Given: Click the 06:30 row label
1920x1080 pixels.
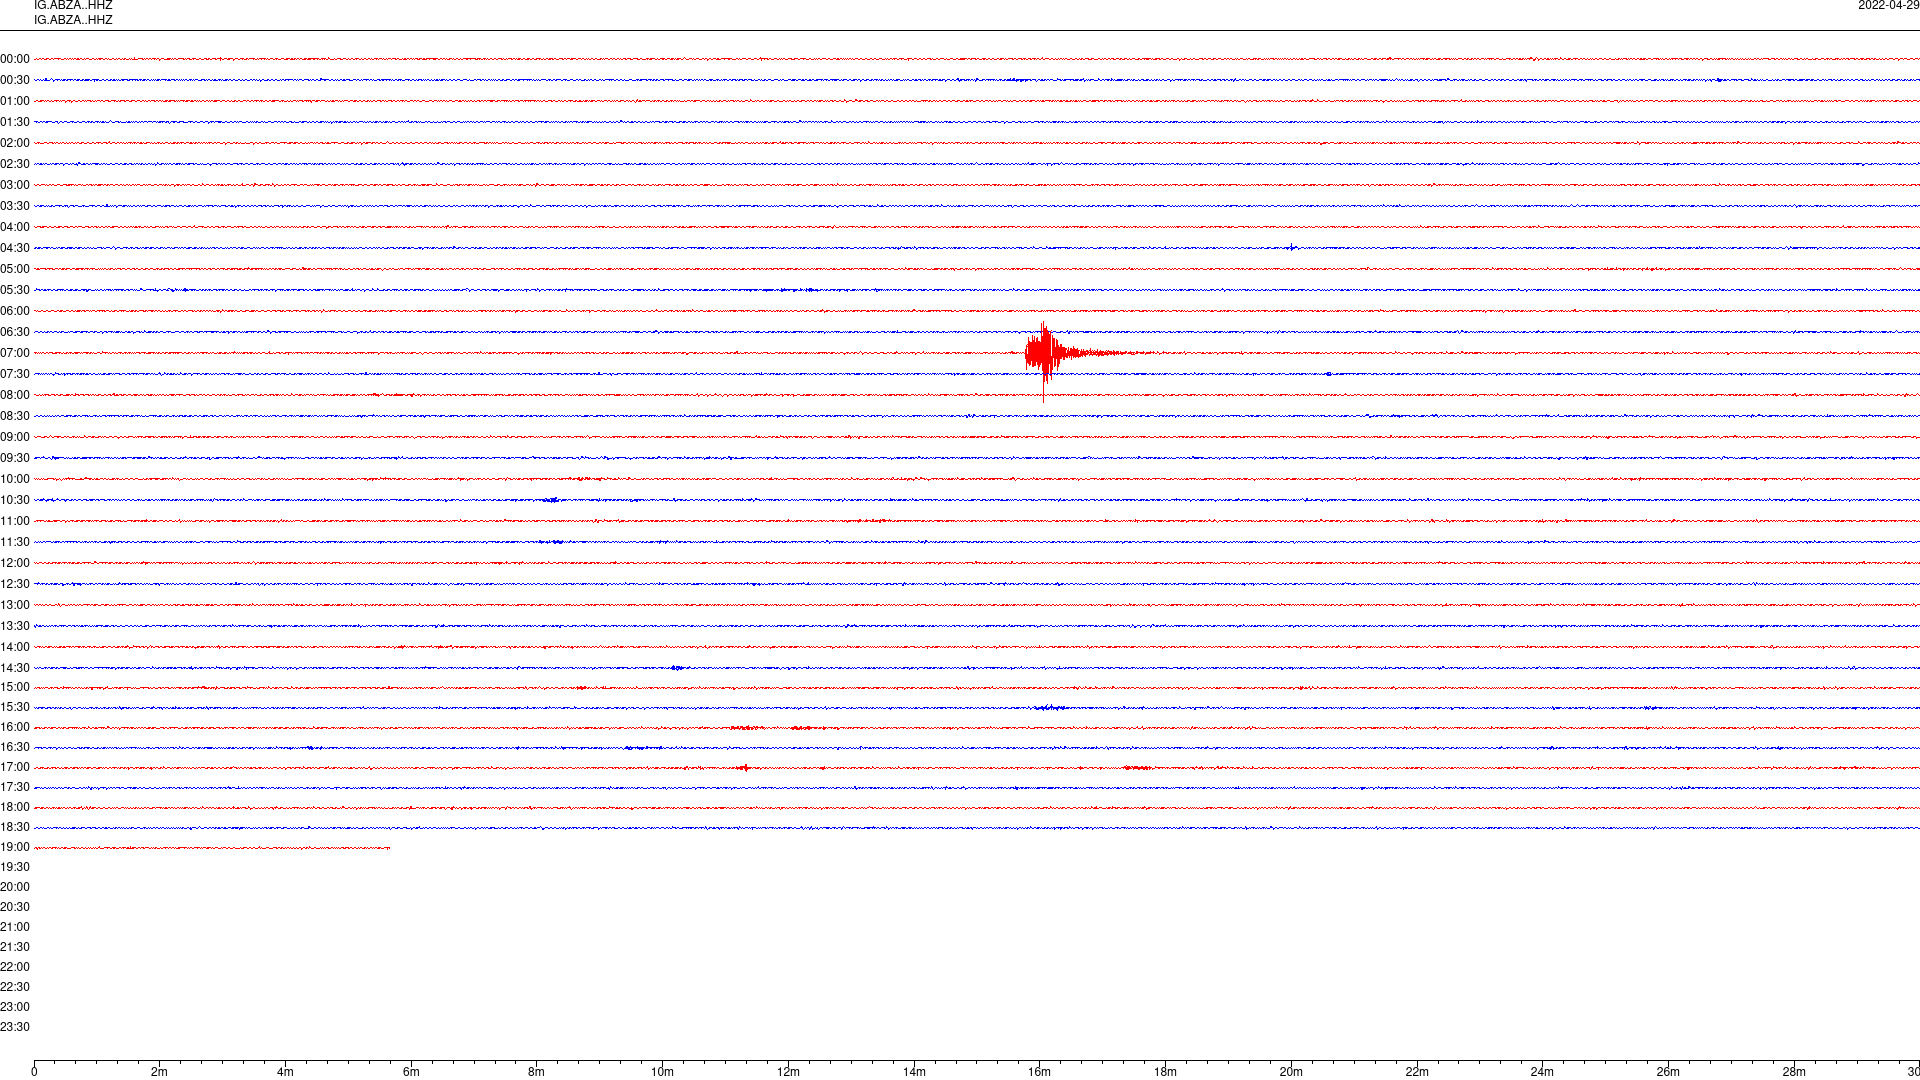Looking at the screenshot, I should tap(15, 332).
